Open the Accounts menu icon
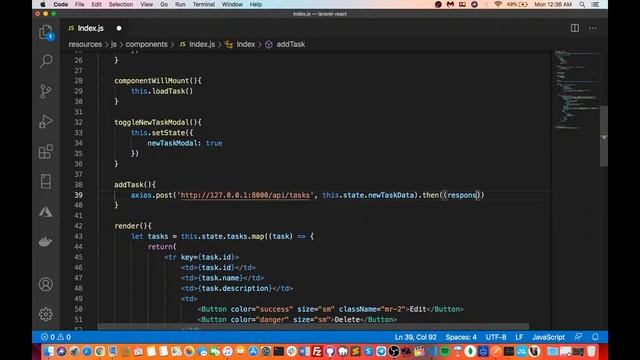Image resolution: width=640 pixels, height=360 pixels. pos(46,284)
